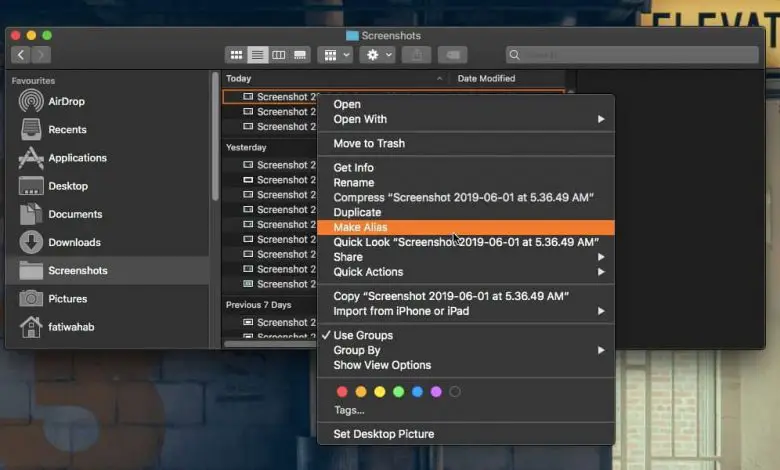The height and width of the screenshot is (470, 780).
Task: Expand the Share submenu
Action: coord(466,257)
